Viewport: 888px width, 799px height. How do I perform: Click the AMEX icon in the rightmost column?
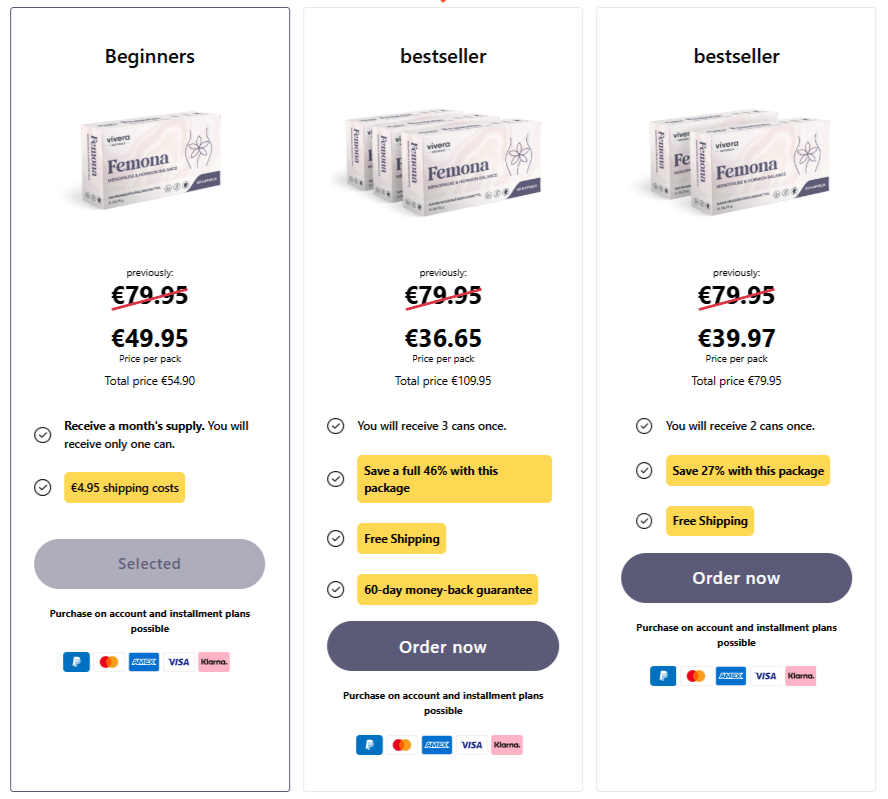click(x=730, y=675)
